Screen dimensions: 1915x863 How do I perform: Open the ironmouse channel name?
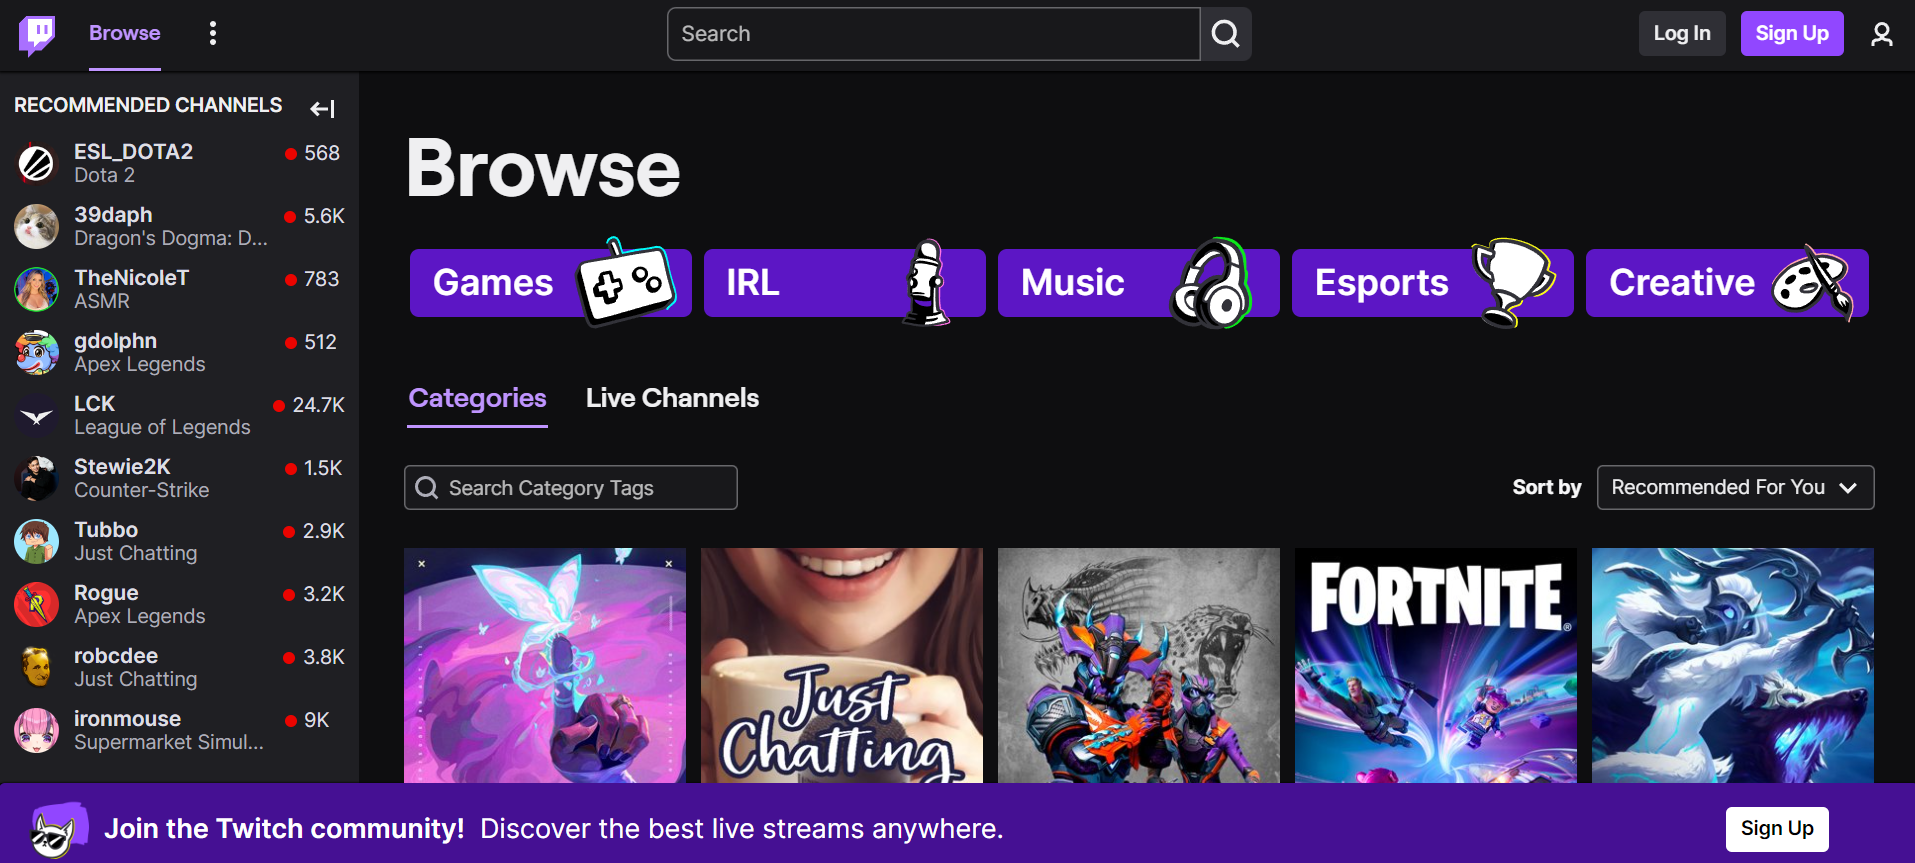click(127, 719)
